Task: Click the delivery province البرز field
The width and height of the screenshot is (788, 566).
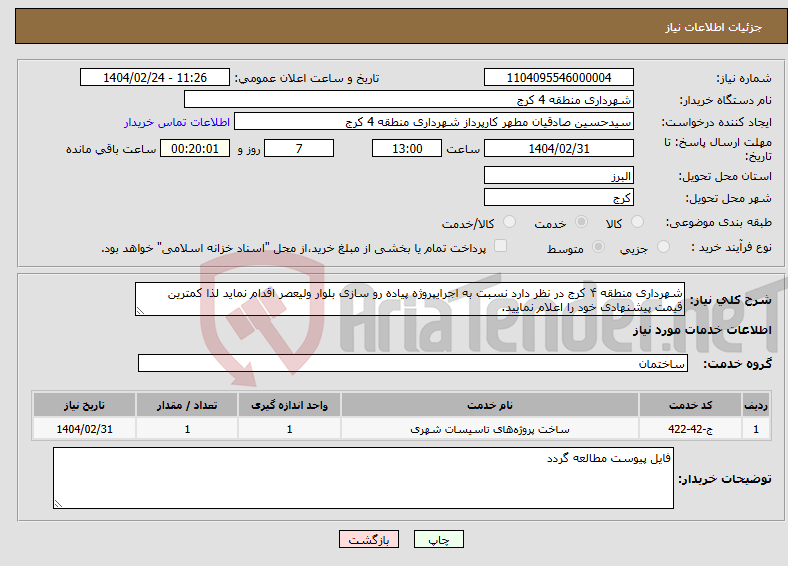Action: pyautogui.click(x=559, y=175)
